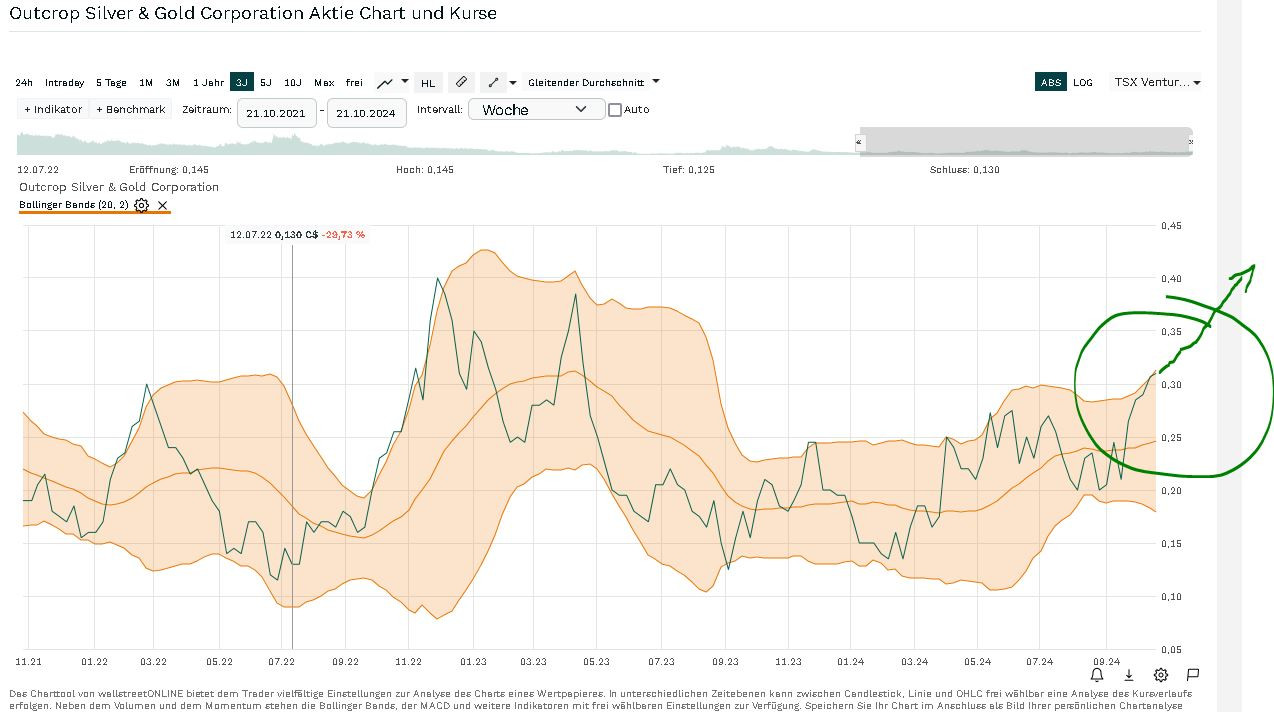Image resolution: width=1274 pixels, height=712 pixels.
Task: Open Bollinger Bands settings gear
Action: coord(142,205)
